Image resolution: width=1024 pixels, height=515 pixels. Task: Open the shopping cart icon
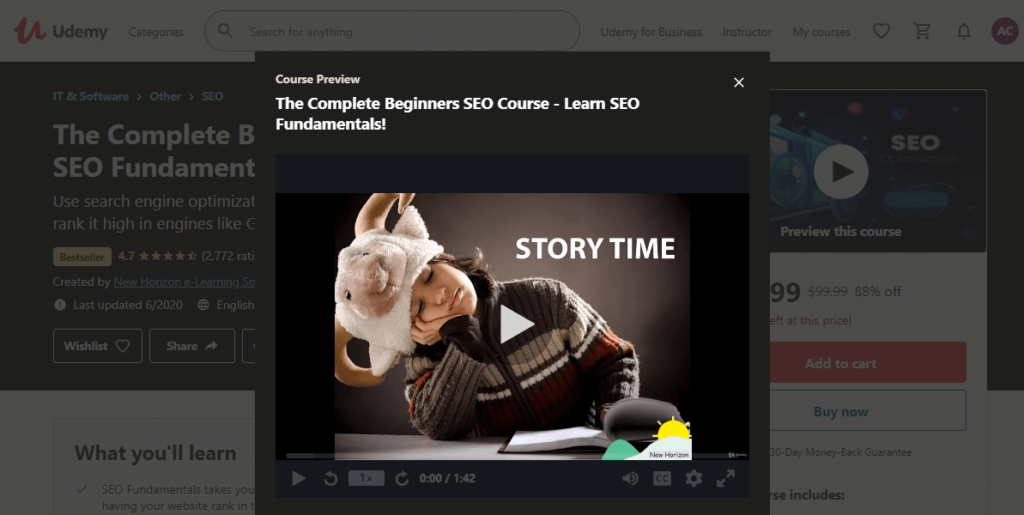tap(922, 31)
